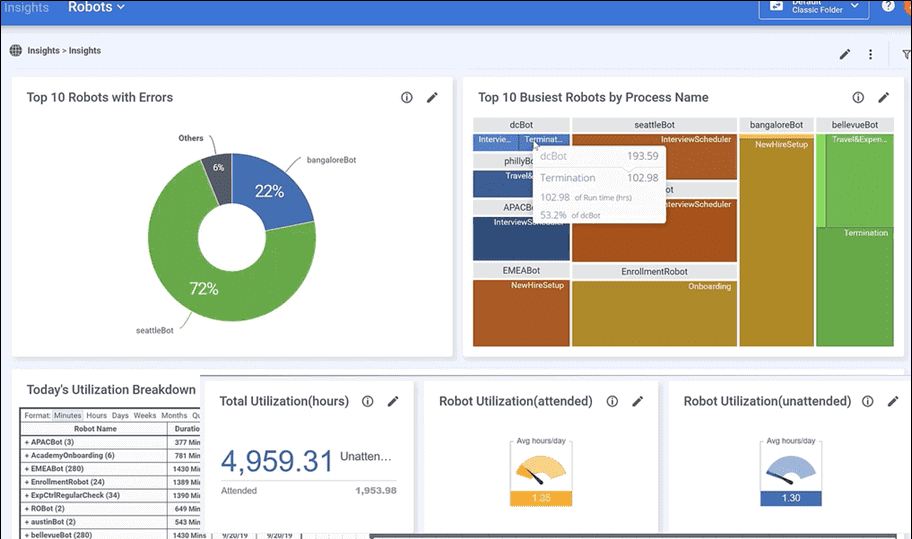Edit the Top 10 Robots with Errors tile
Screen dimensions: 912x539
[x=432, y=98]
